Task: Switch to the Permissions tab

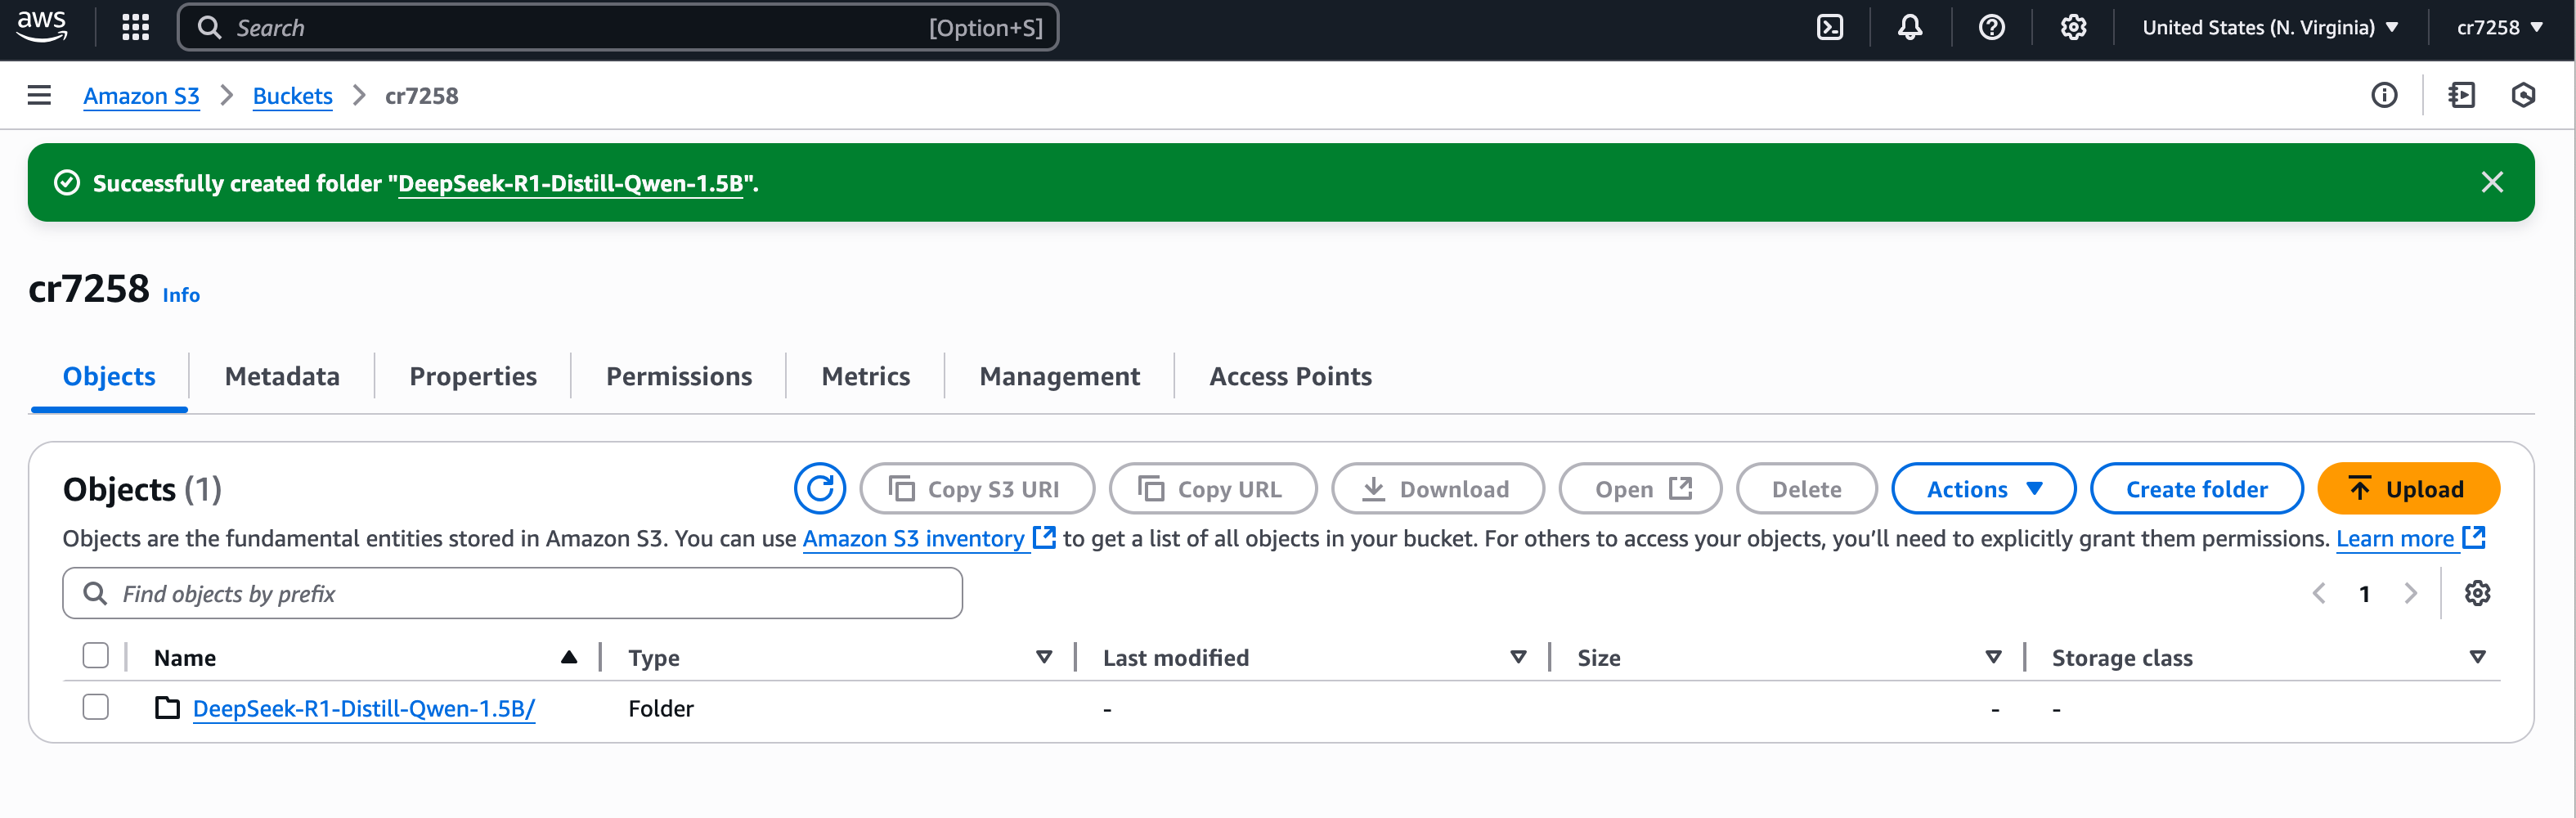Action: click(679, 376)
